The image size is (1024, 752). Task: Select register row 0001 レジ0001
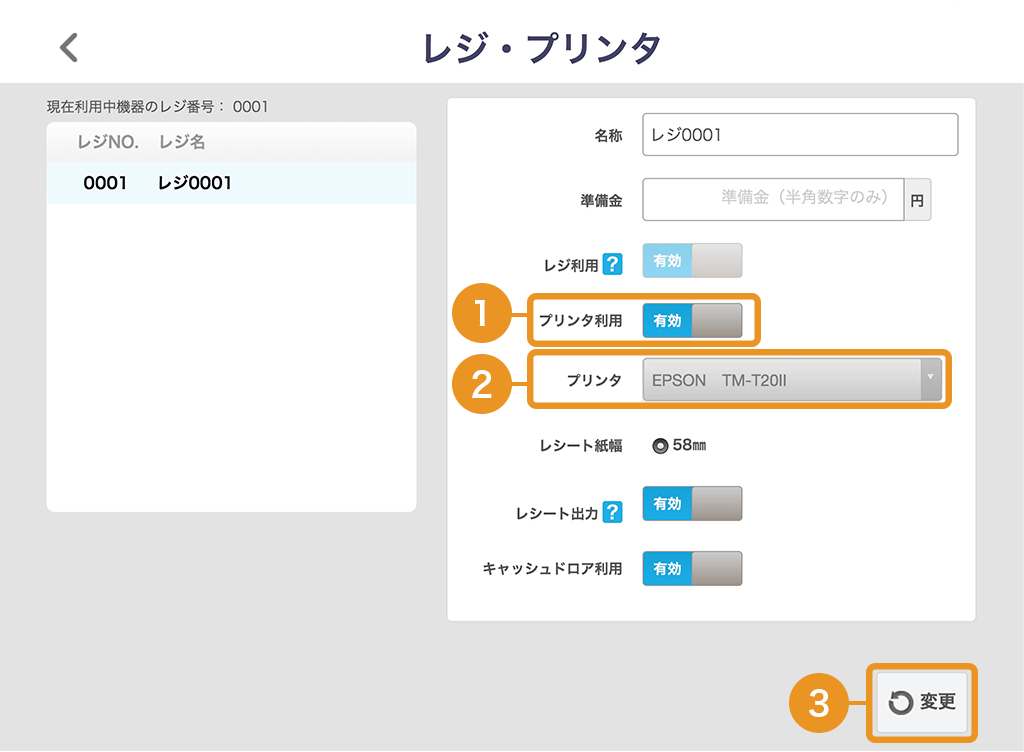pyautogui.click(x=231, y=183)
